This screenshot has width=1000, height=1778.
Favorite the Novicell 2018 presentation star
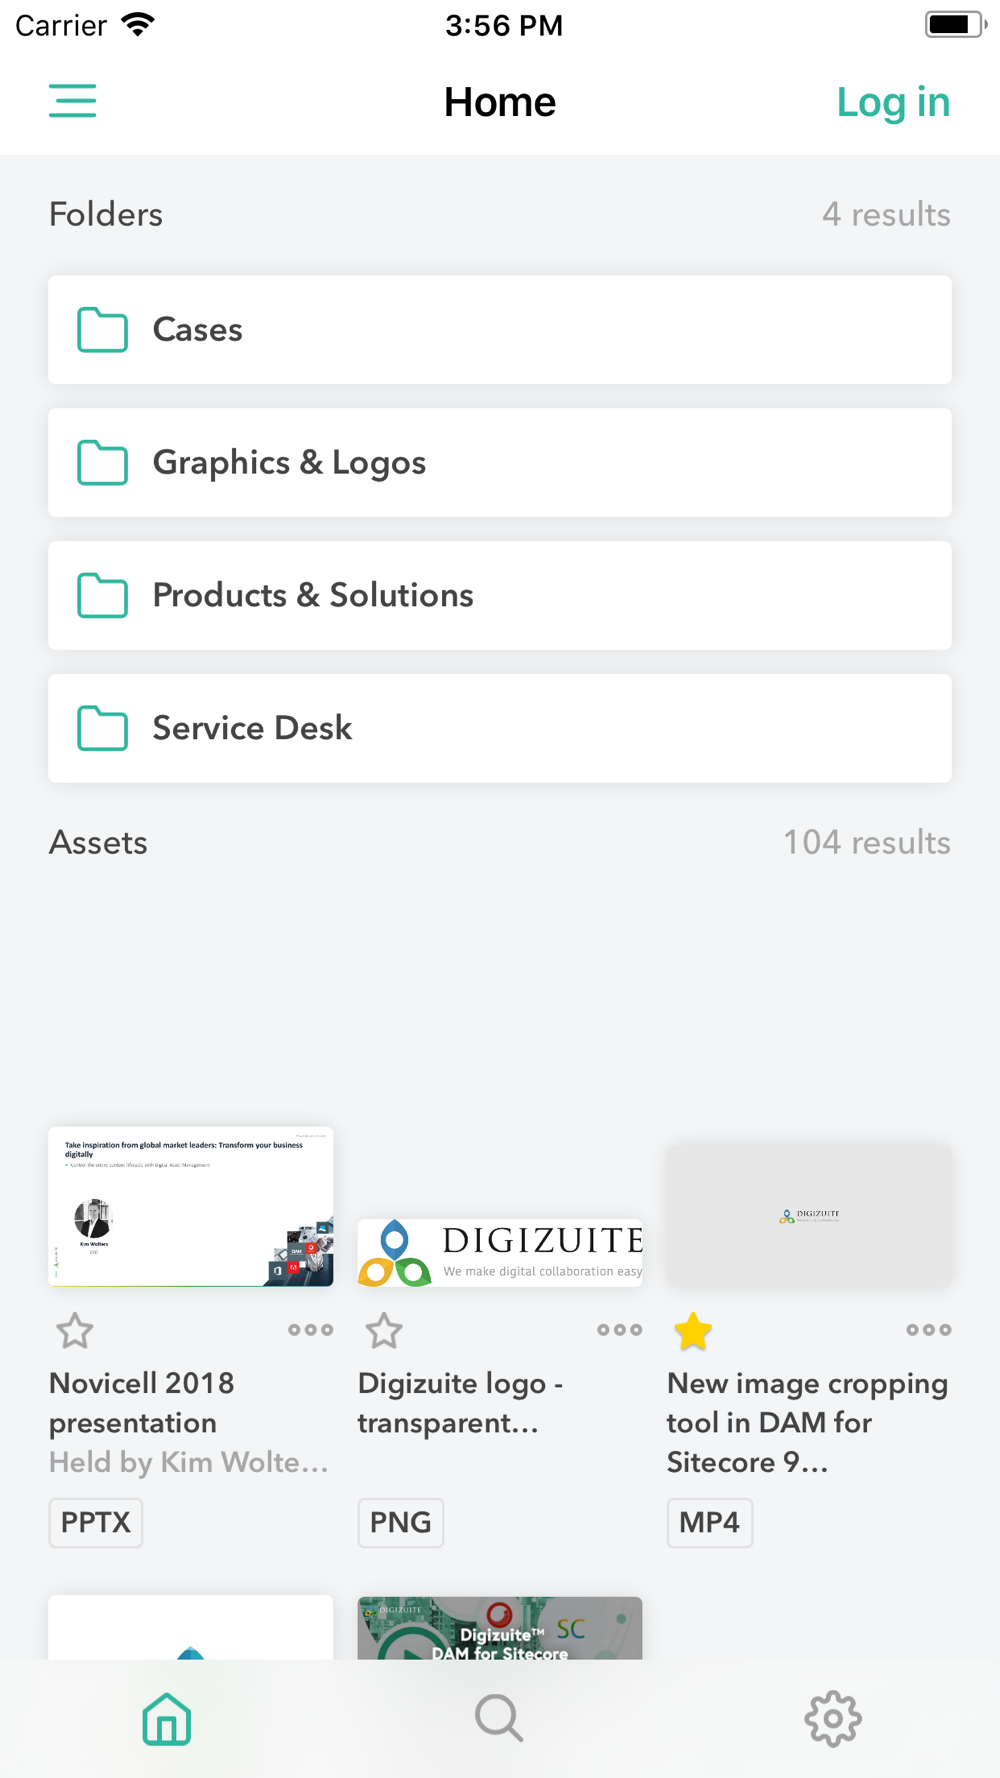click(x=75, y=1331)
